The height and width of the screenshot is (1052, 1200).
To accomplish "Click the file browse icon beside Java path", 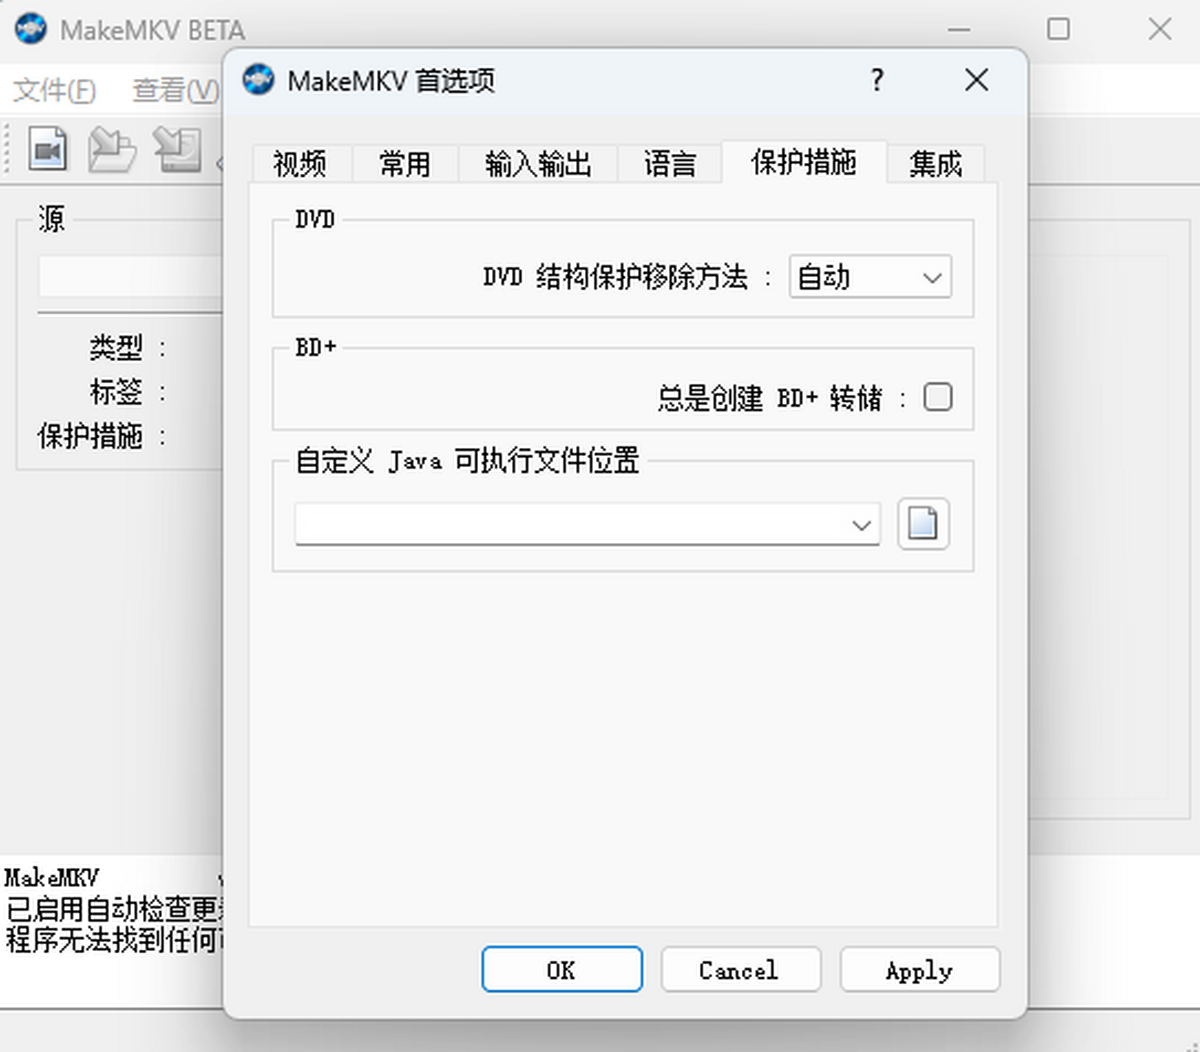I will pyautogui.click(x=922, y=524).
